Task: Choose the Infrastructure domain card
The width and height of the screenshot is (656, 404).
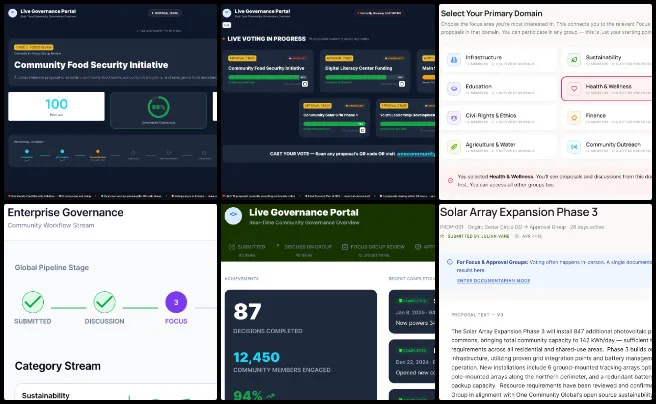Action: click(x=499, y=60)
